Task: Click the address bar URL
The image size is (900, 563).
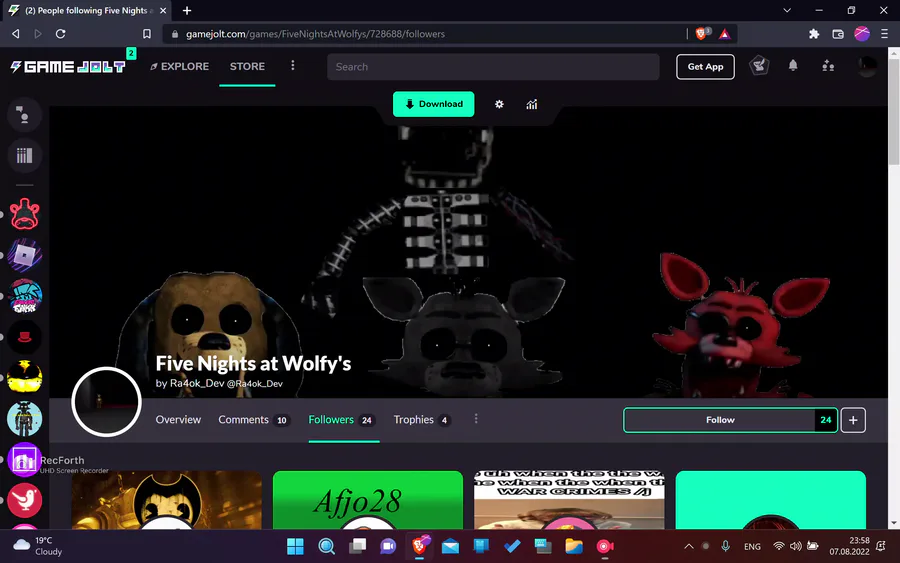Action: 315,34
